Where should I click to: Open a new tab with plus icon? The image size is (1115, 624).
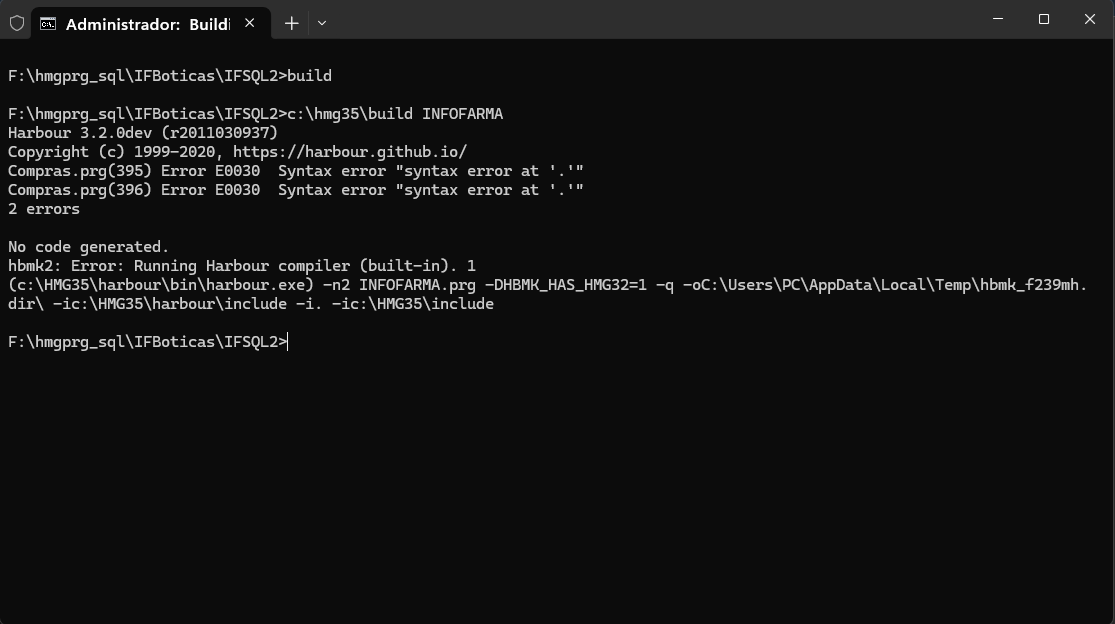coord(292,23)
